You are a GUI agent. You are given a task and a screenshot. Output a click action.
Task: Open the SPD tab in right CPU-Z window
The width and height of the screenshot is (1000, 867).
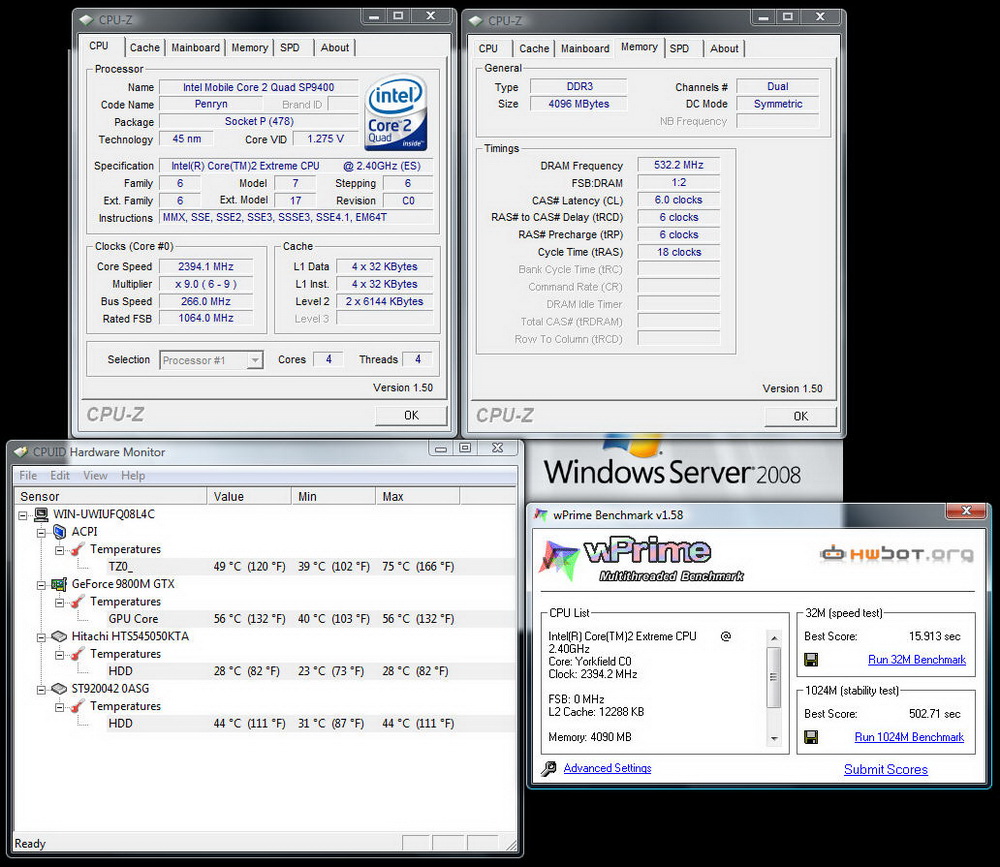point(679,48)
